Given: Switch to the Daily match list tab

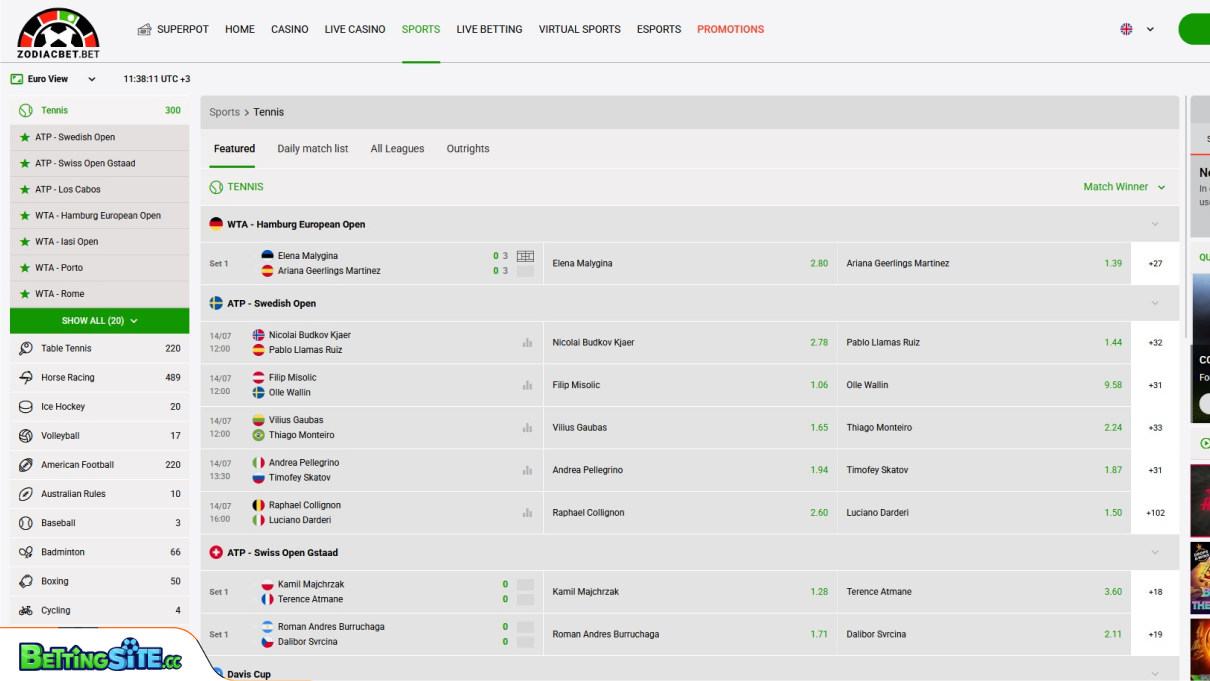Looking at the screenshot, I should click(x=312, y=149).
